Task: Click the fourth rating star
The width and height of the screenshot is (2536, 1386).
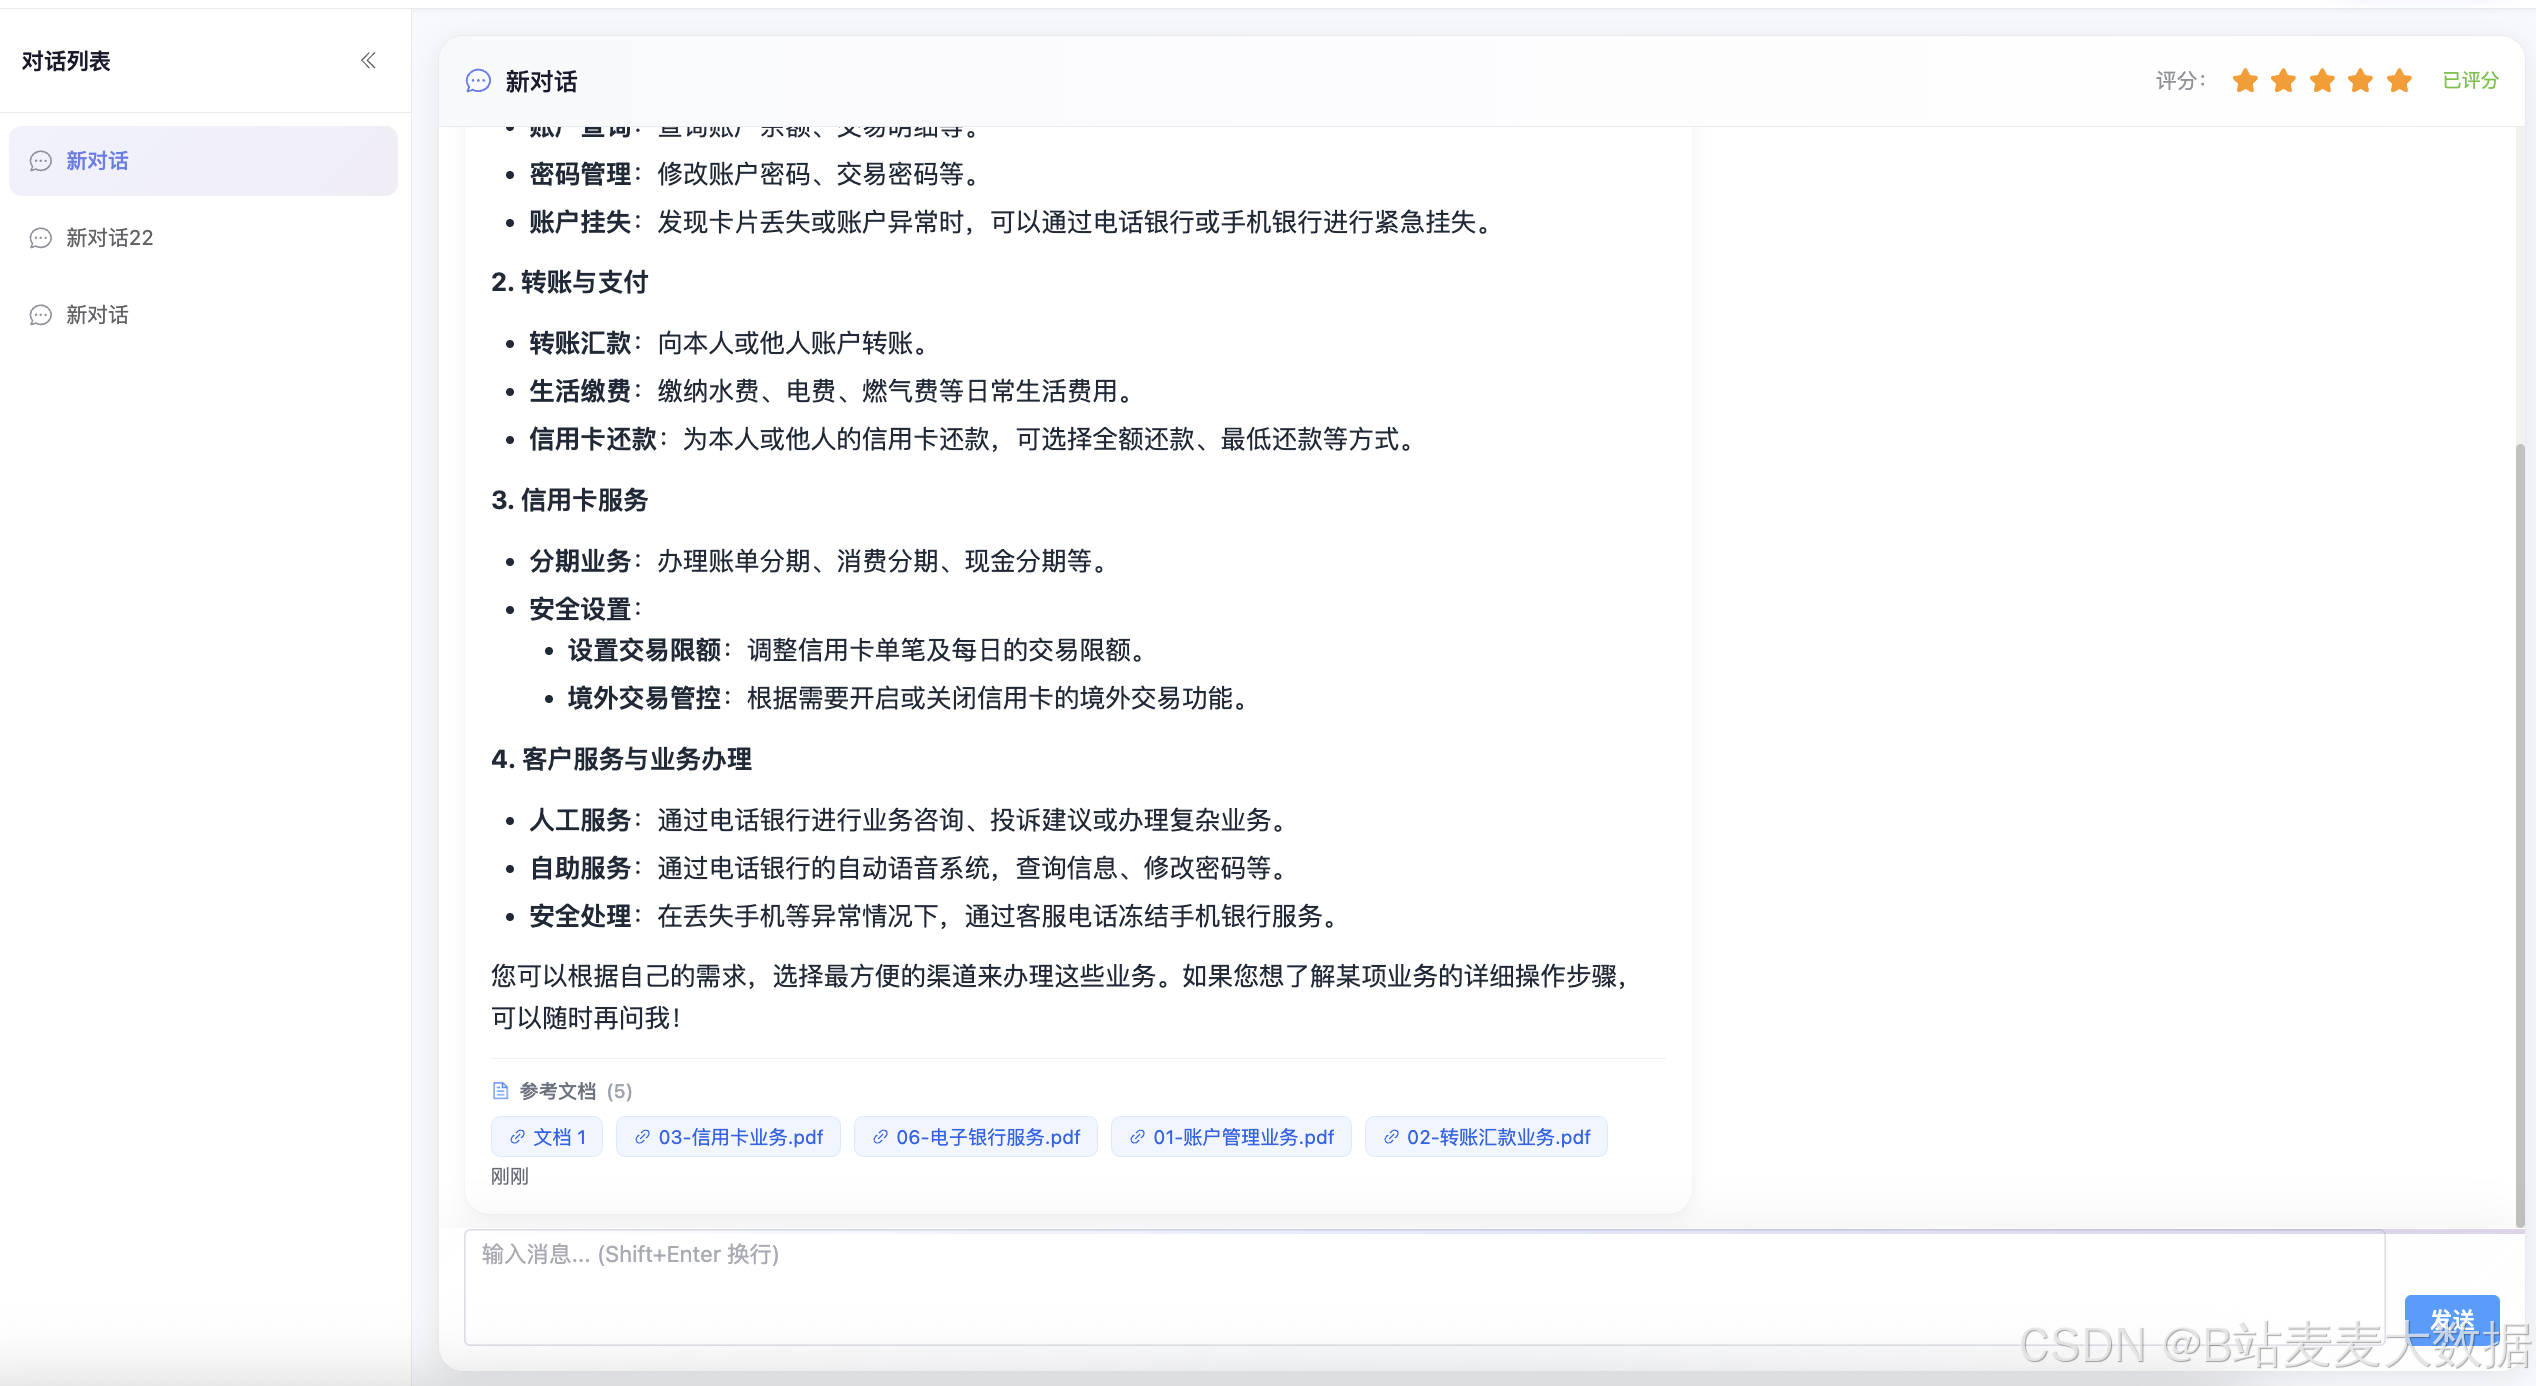Action: [2360, 80]
